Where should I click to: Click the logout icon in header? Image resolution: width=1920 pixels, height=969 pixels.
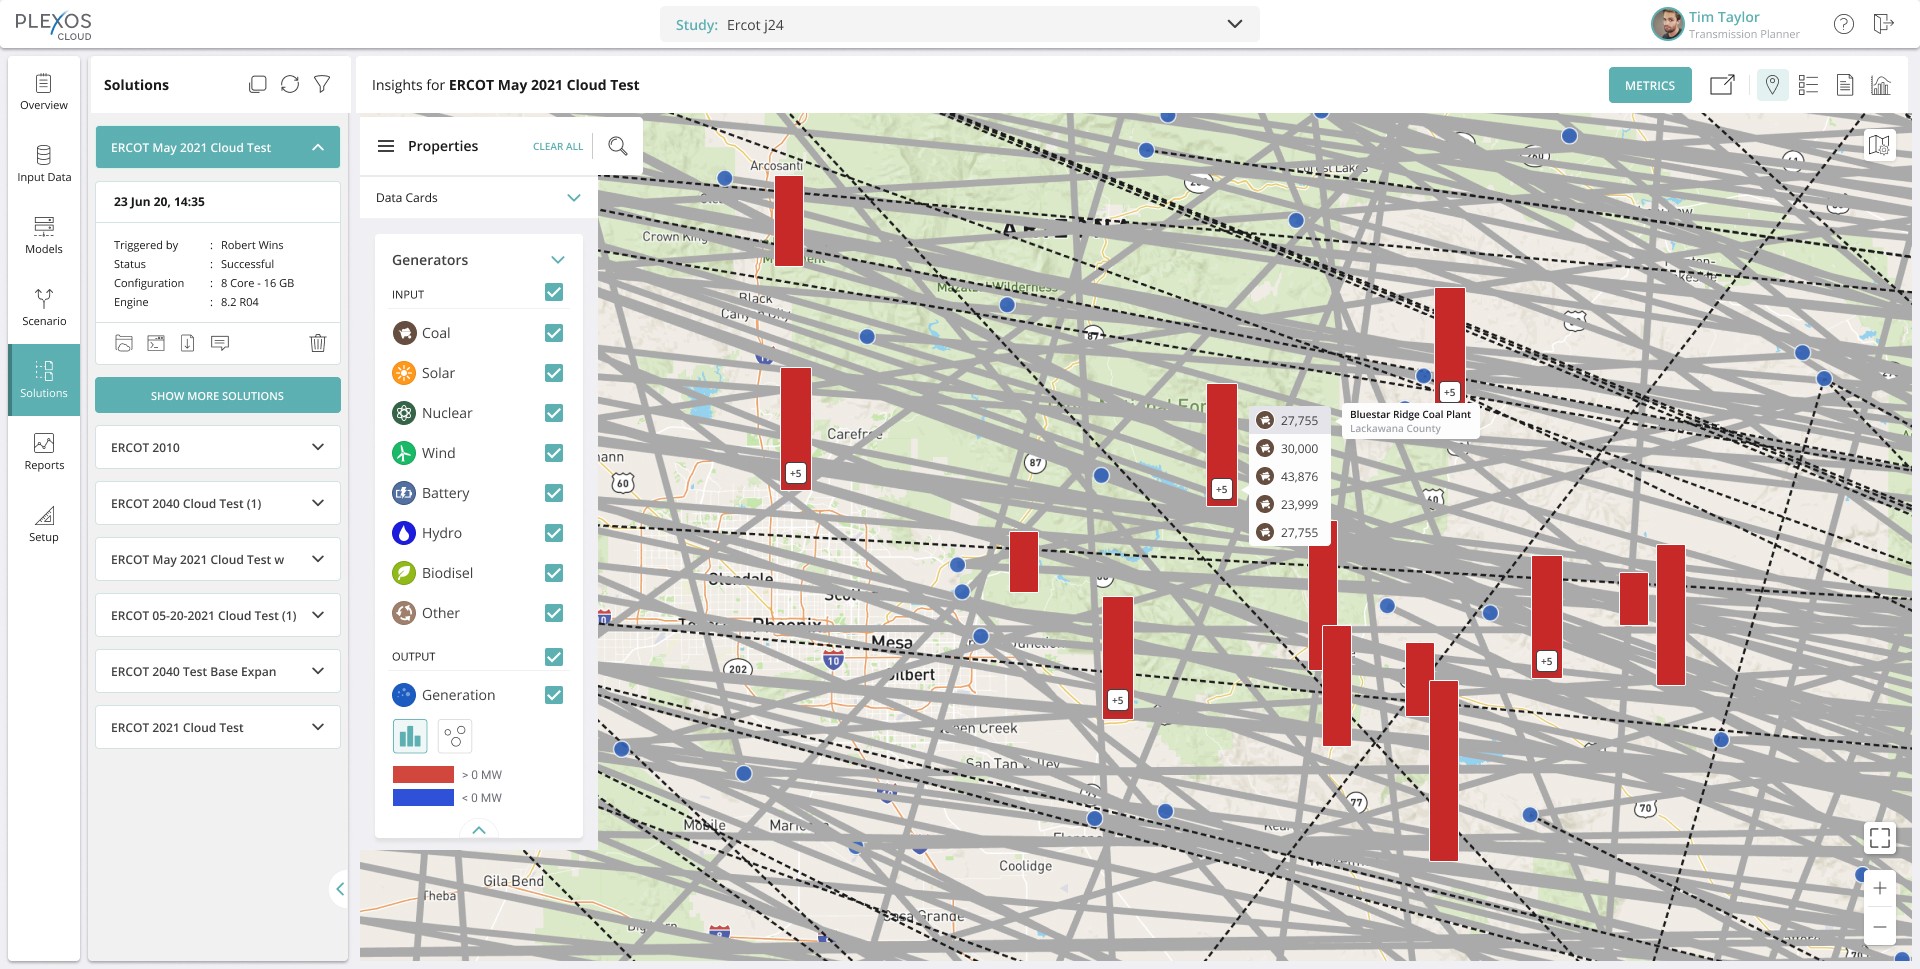click(1883, 24)
